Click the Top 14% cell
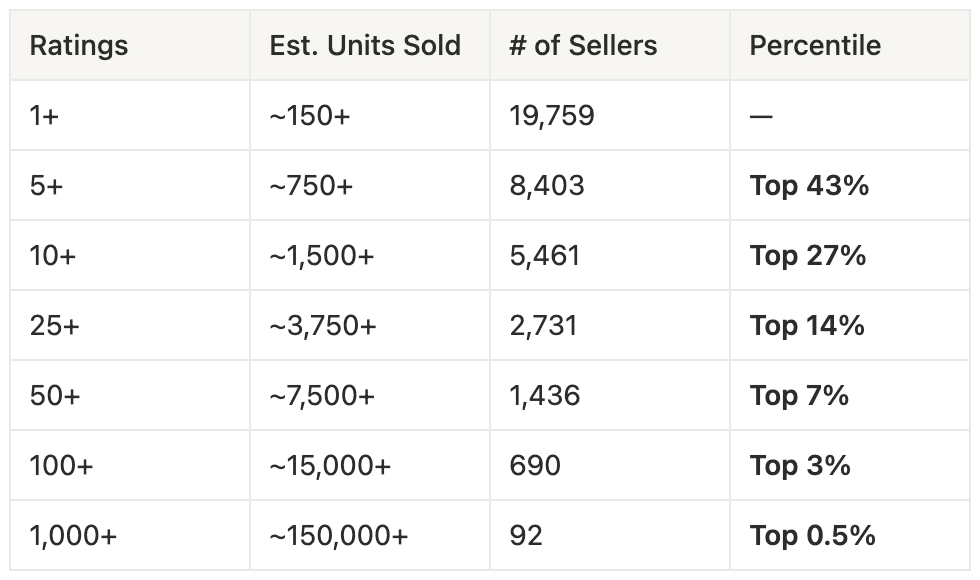 [807, 326]
